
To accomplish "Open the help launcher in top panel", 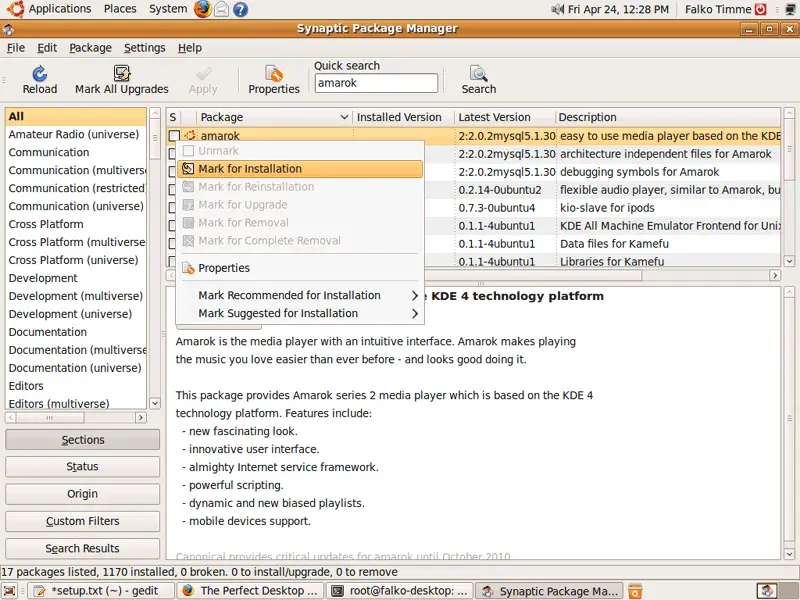I will pyautogui.click(x=240, y=9).
